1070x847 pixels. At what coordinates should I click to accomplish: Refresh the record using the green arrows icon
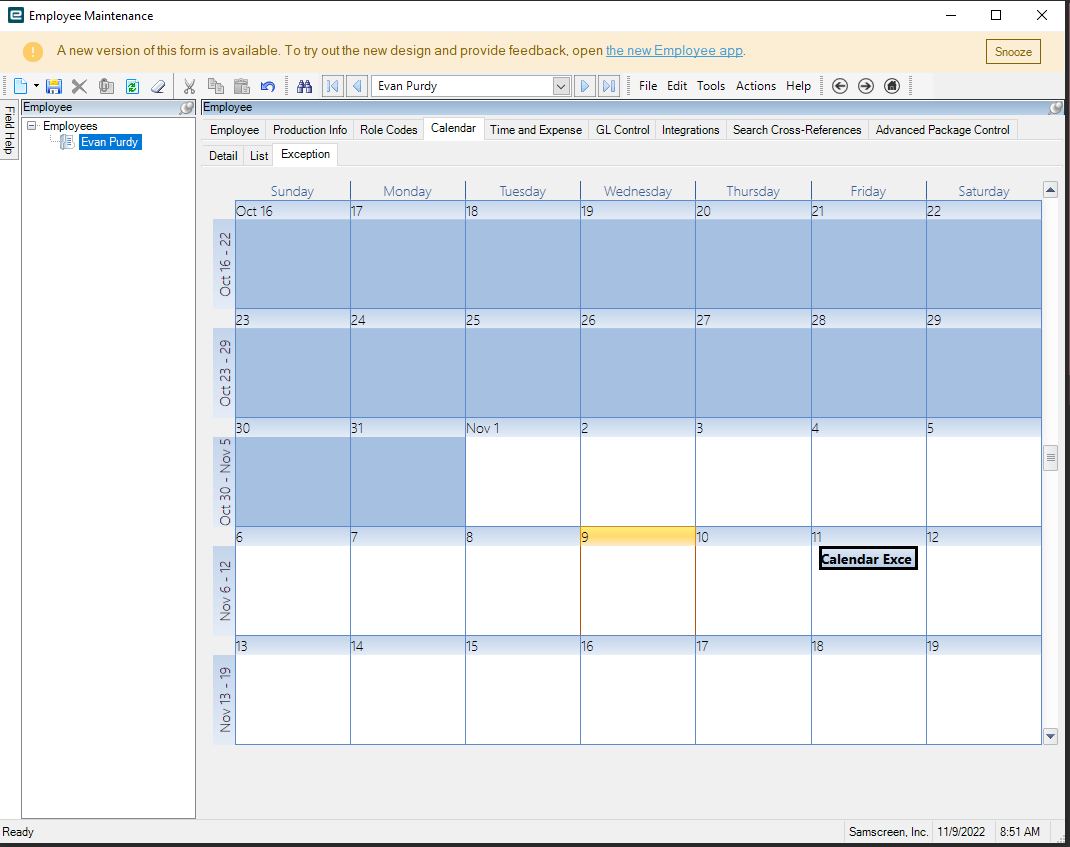[132, 86]
